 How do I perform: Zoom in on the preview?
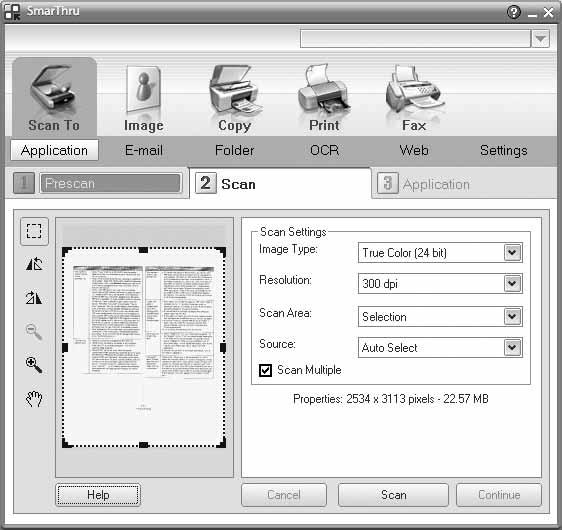pos(34,365)
